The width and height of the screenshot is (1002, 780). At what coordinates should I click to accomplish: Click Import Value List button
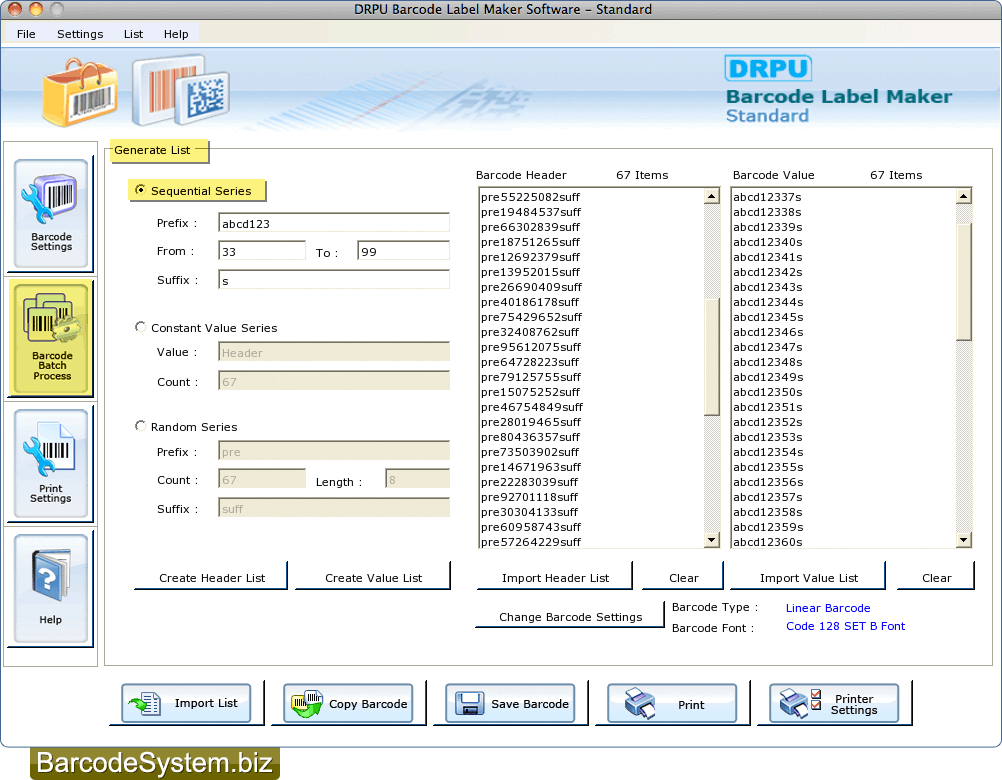click(808, 577)
